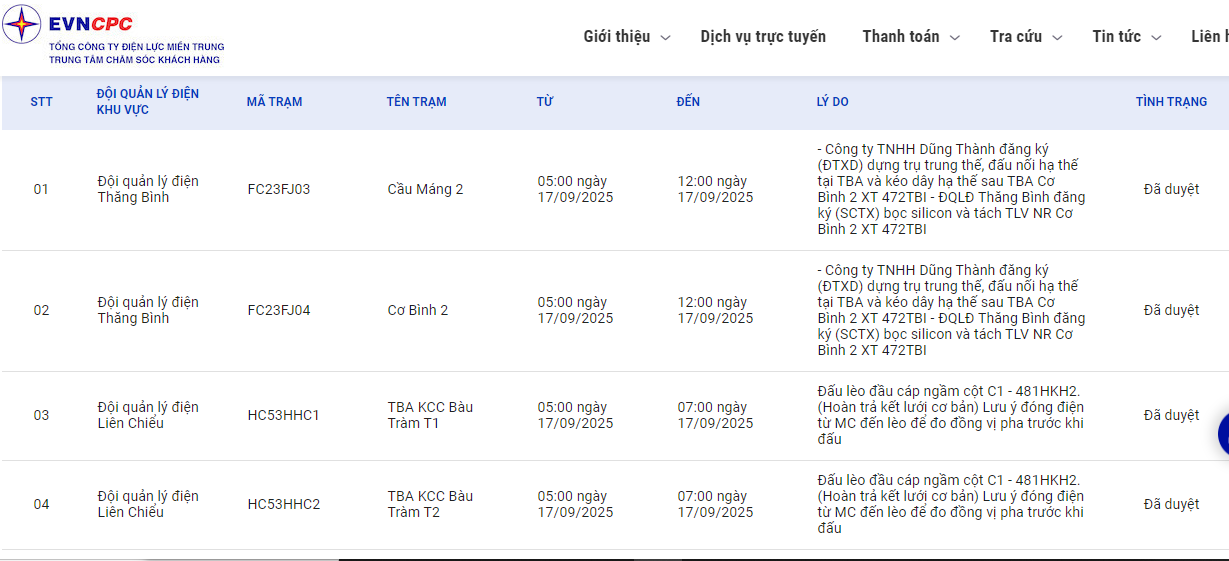Open the Tin tức dropdown chevron

[x=1156, y=38]
